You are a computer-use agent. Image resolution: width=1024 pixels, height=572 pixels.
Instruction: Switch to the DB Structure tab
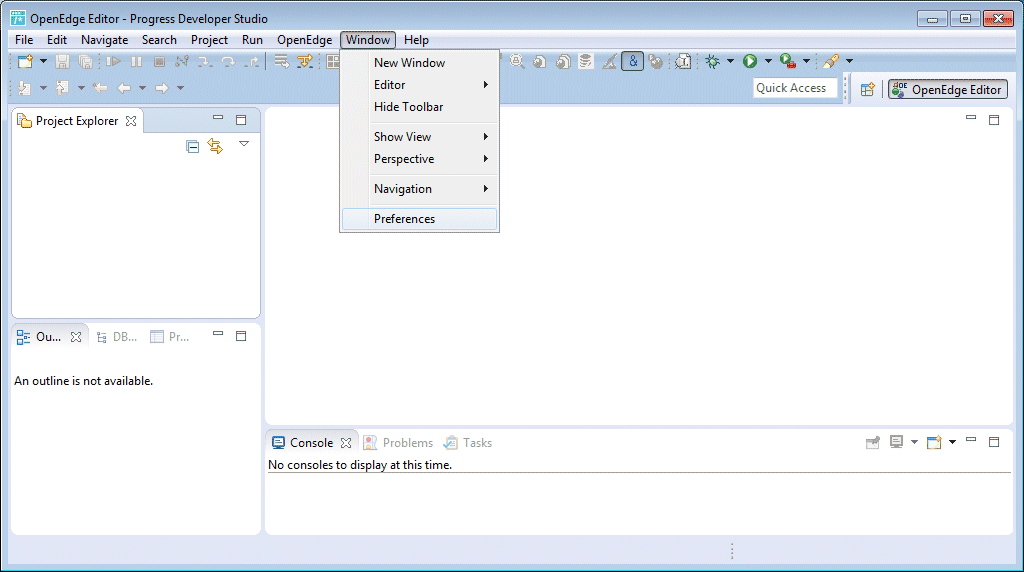(117, 337)
